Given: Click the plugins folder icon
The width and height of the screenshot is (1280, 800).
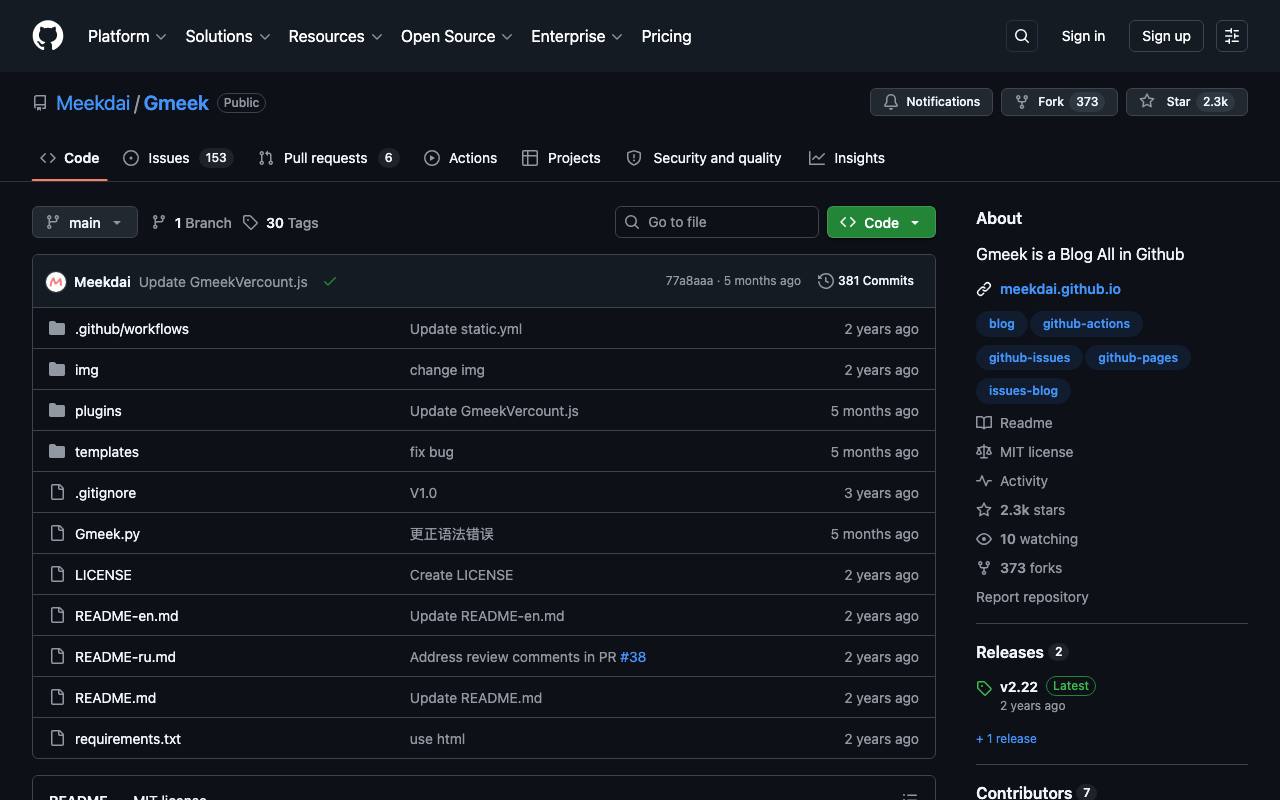Looking at the screenshot, I should pyautogui.click(x=57, y=410).
